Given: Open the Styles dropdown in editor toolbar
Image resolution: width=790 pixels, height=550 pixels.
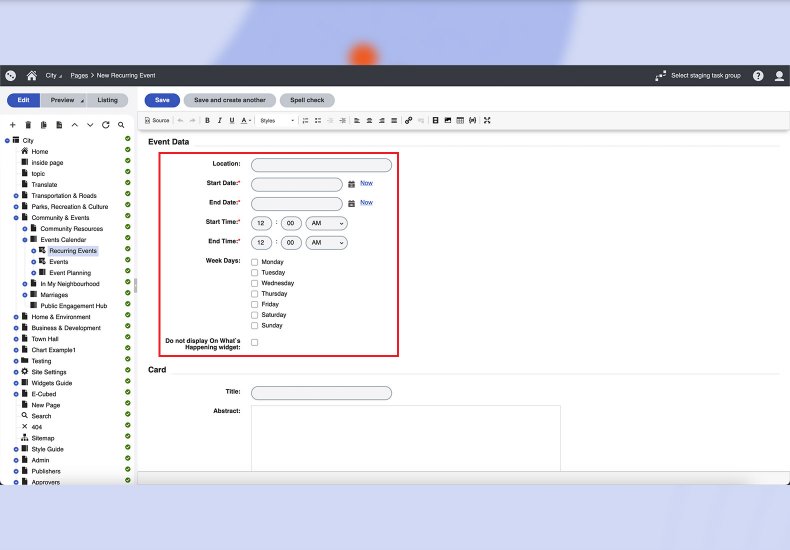Looking at the screenshot, I should click(277, 120).
